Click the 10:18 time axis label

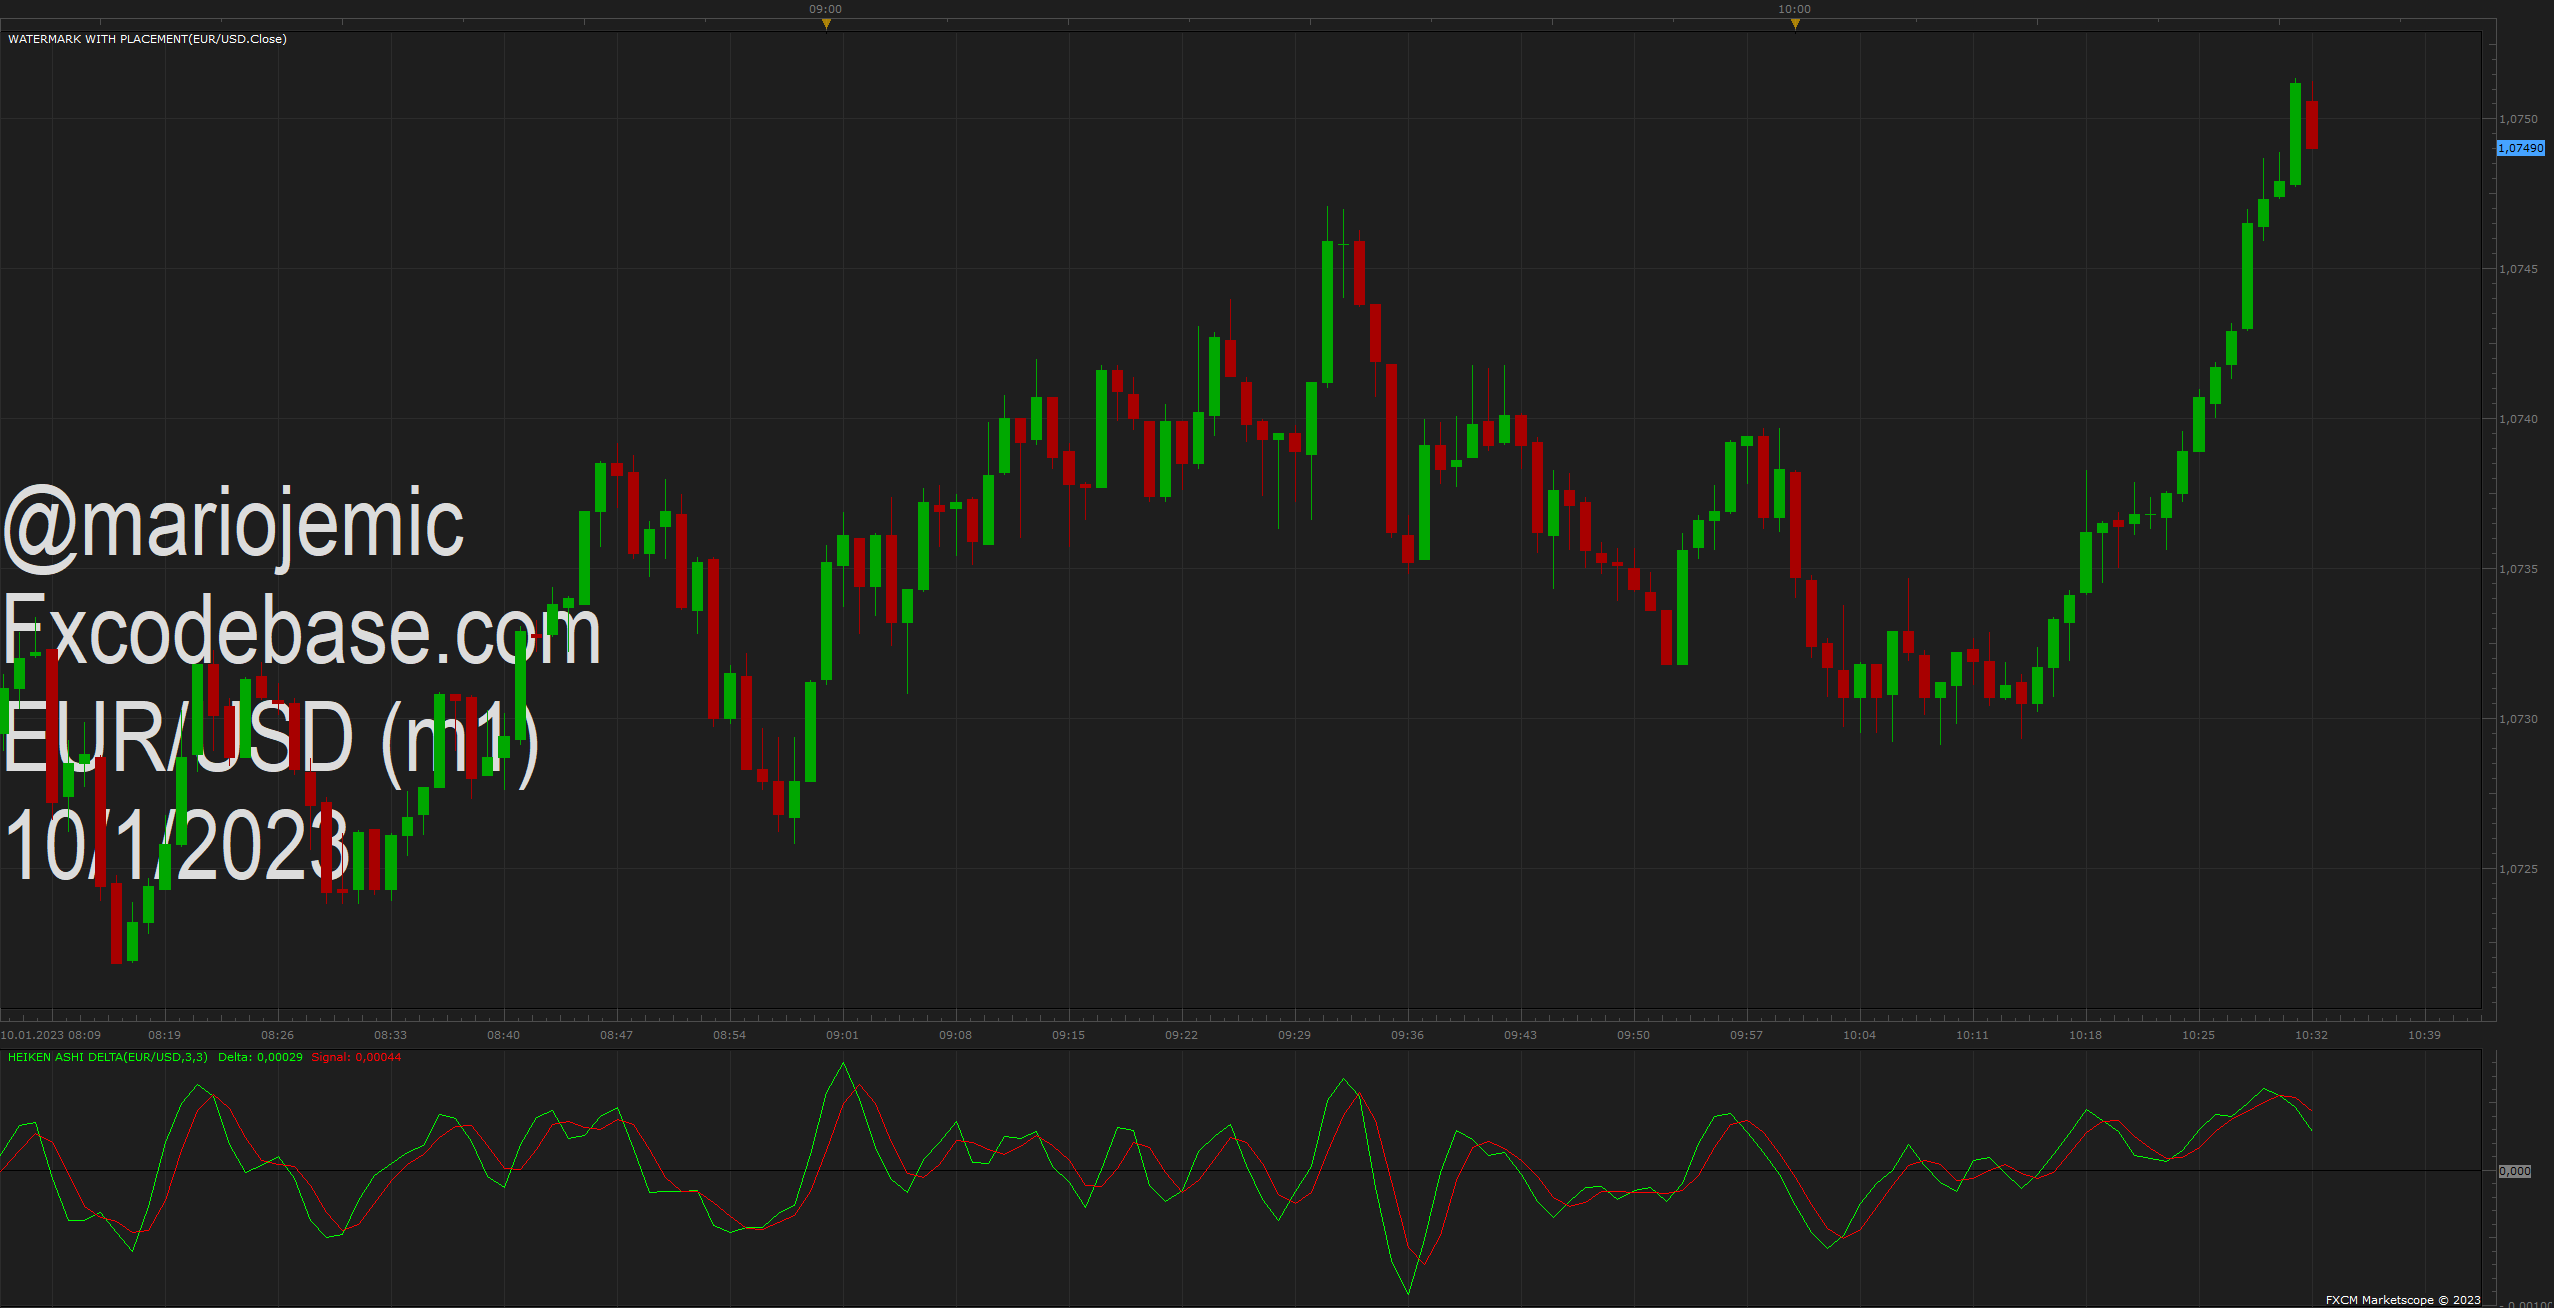(x=2085, y=1035)
